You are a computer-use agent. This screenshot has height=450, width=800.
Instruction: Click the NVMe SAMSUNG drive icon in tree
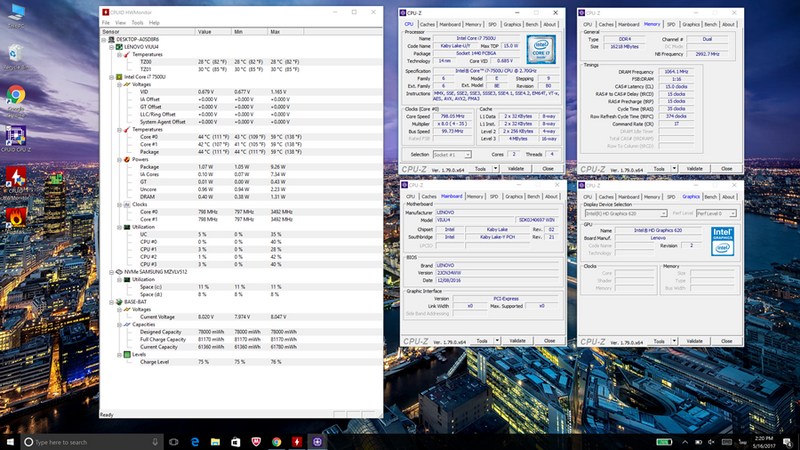119,272
